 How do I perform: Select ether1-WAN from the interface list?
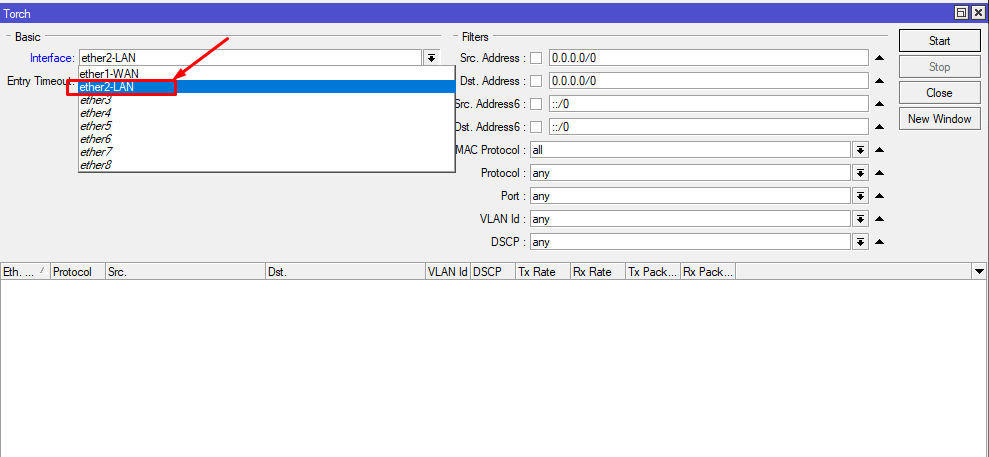(x=108, y=74)
